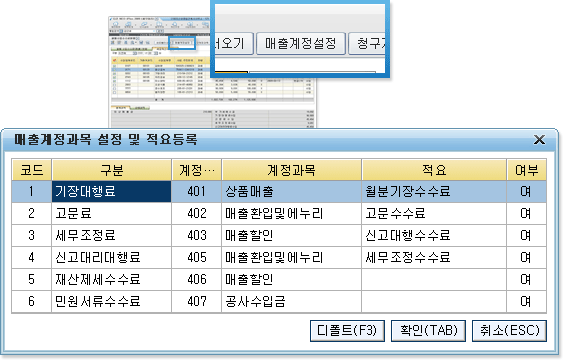This screenshot has width=569, height=364.
Task: Click the 구분 column header
Action: pyautogui.click(x=111, y=170)
